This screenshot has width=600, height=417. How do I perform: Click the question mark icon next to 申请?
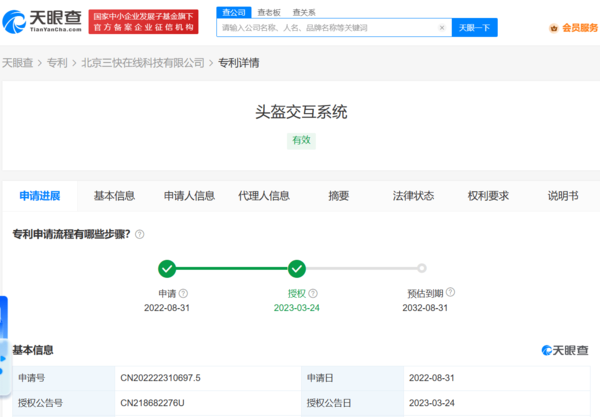(183, 294)
